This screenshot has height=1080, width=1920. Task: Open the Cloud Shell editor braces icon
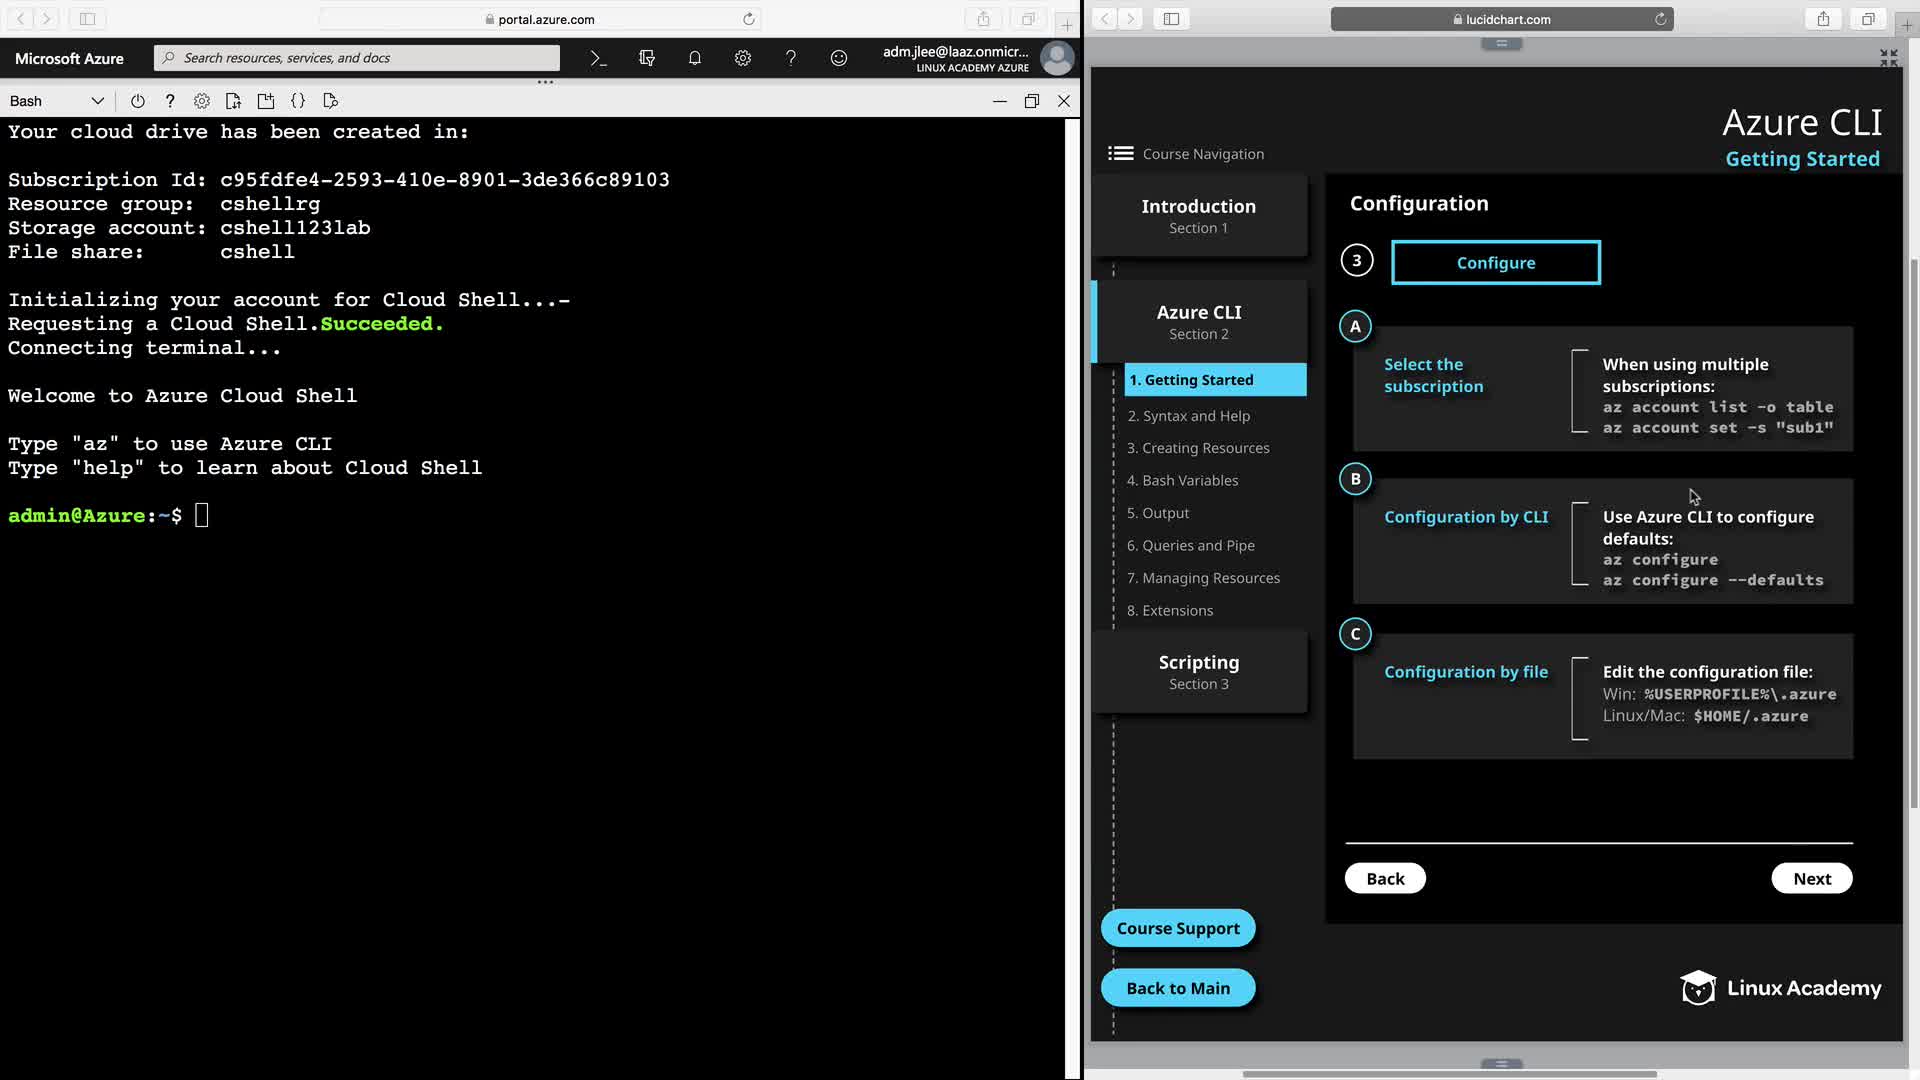298,101
